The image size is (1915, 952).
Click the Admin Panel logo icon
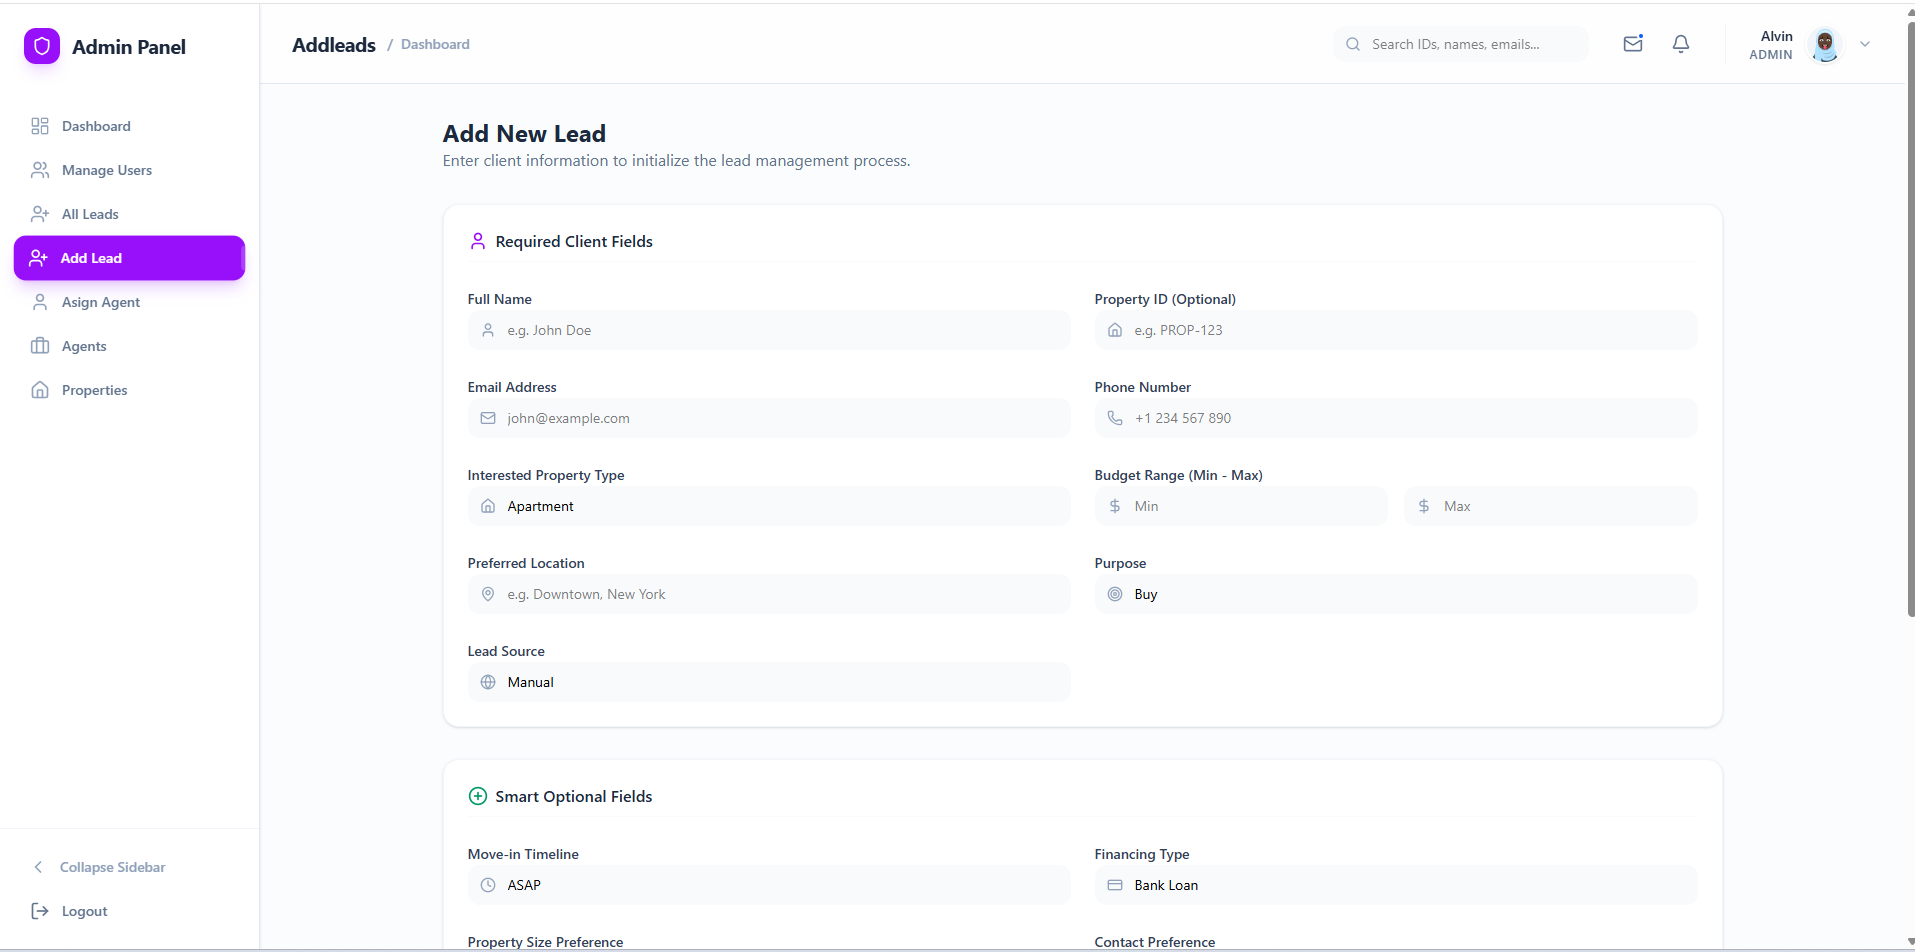coord(41,45)
